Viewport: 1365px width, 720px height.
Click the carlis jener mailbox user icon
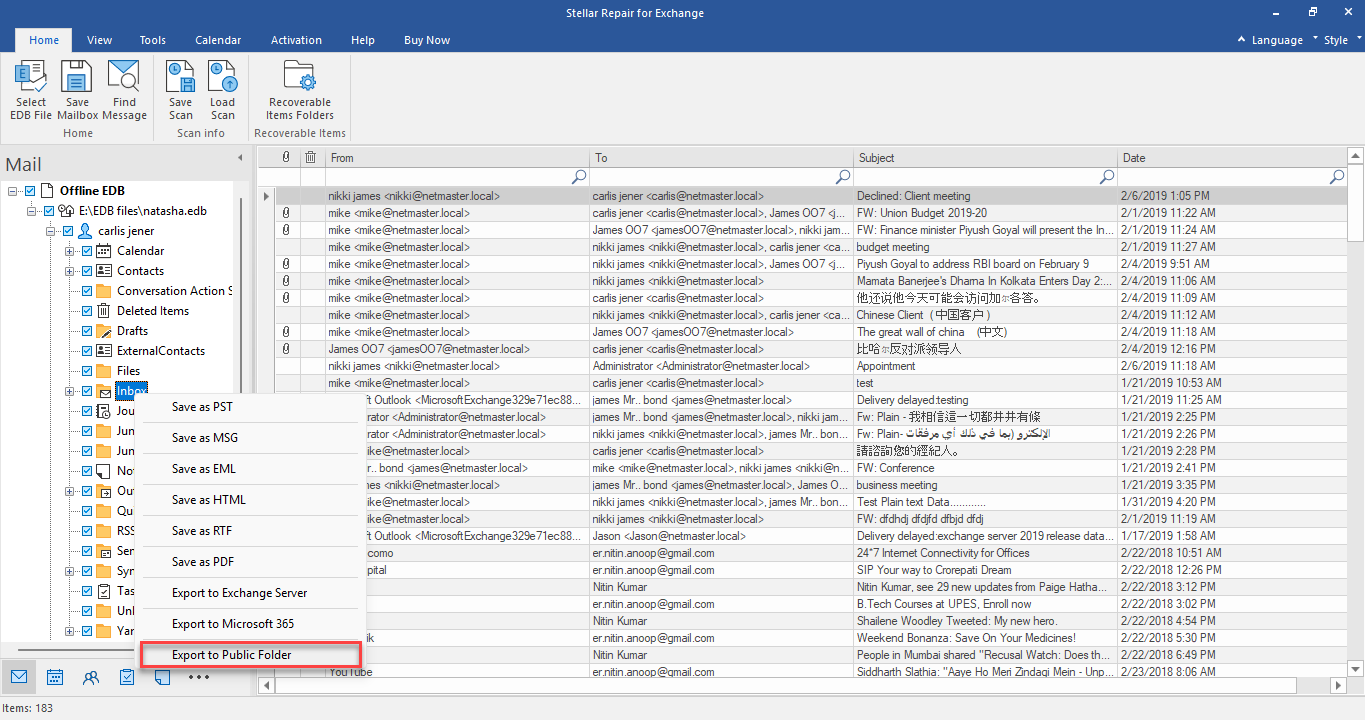point(85,231)
